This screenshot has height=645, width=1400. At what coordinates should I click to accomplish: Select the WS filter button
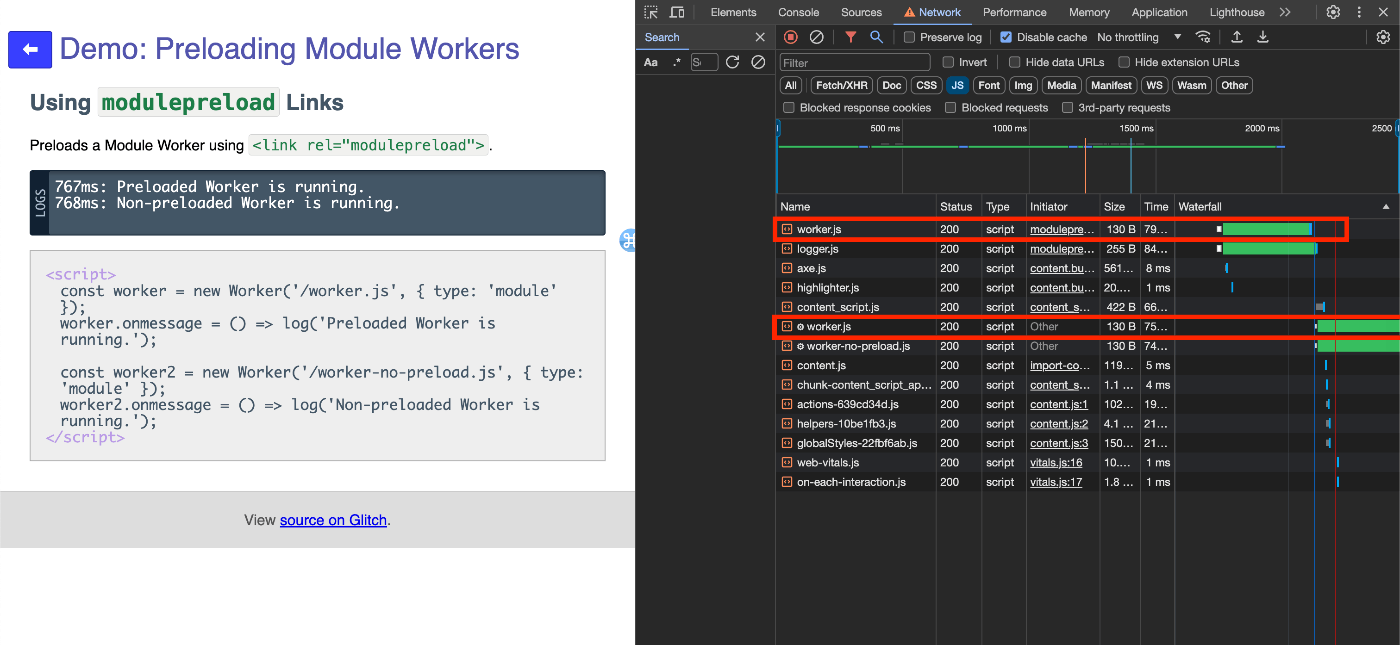(x=1154, y=85)
